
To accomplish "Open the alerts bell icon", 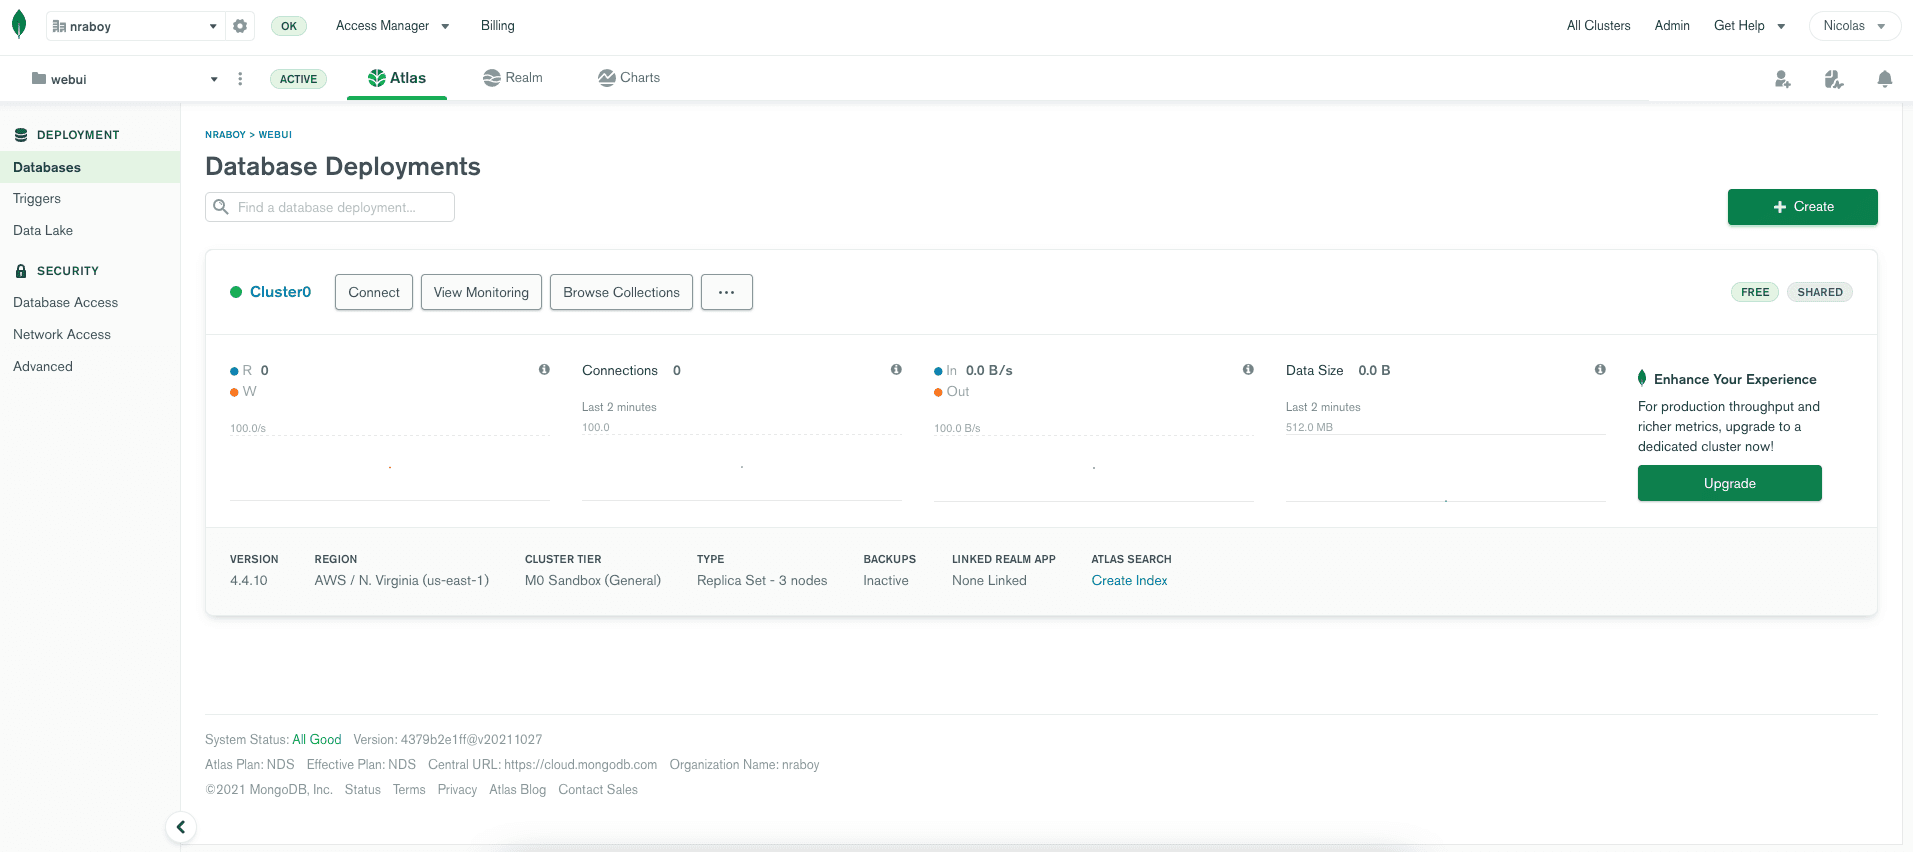I will 1884,79.
